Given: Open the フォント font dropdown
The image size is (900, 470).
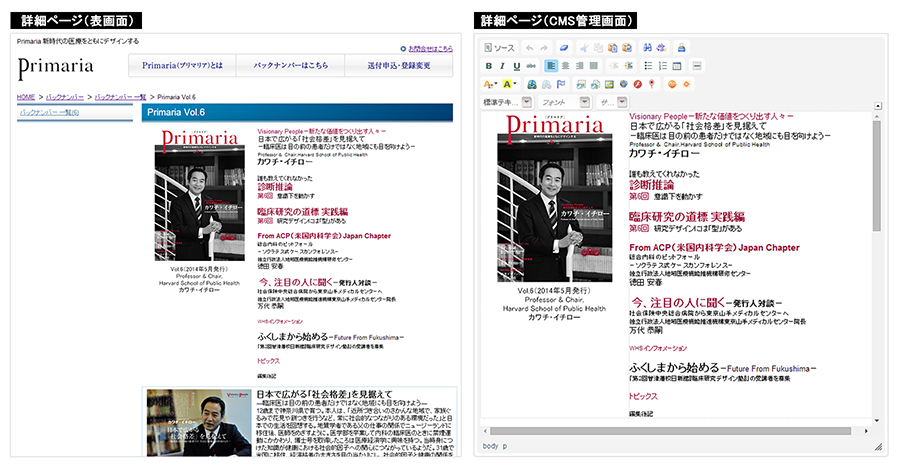Looking at the screenshot, I should pos(565,103).
